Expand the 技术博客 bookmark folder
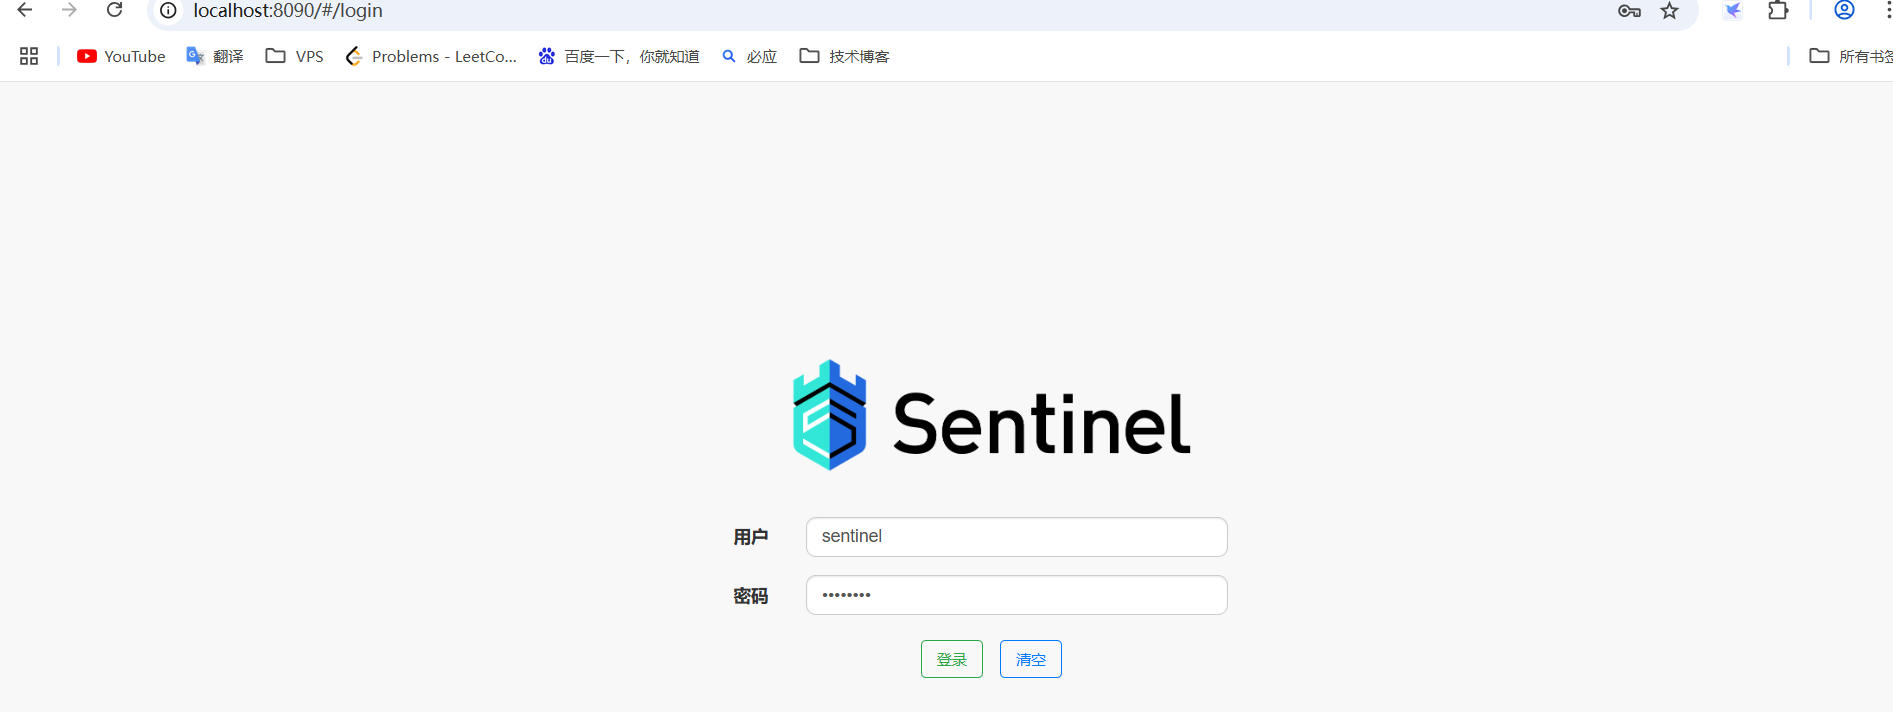1893x712 pixels. [x=845, y=56]
